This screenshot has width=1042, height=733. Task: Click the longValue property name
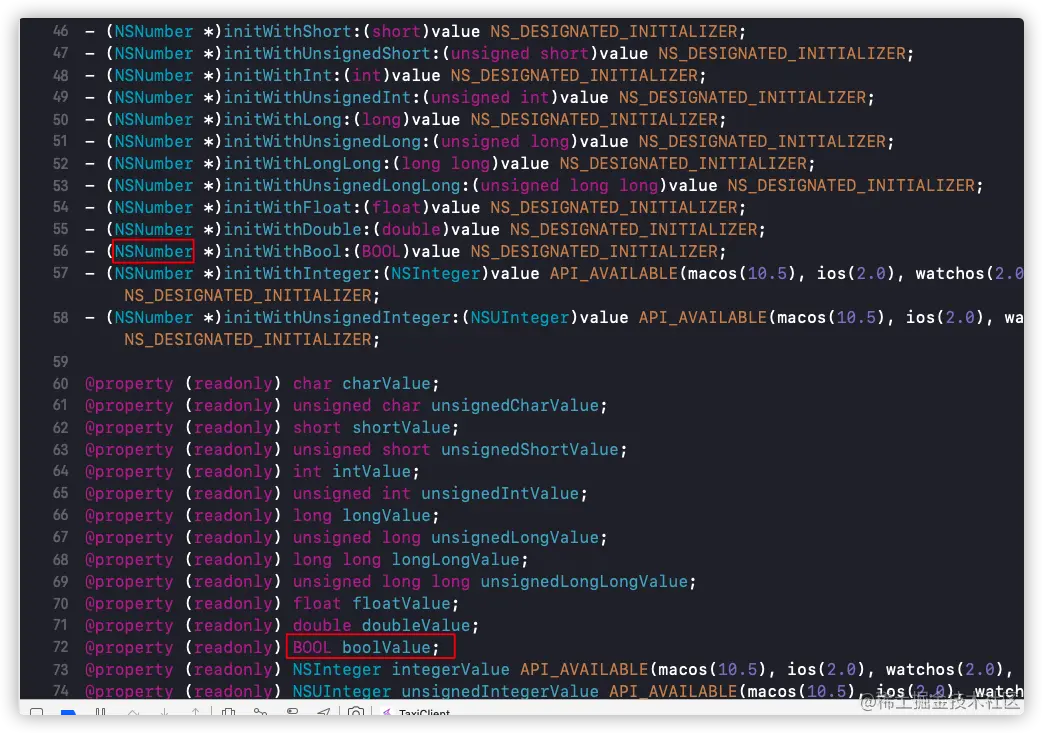(x=386, y=515)
